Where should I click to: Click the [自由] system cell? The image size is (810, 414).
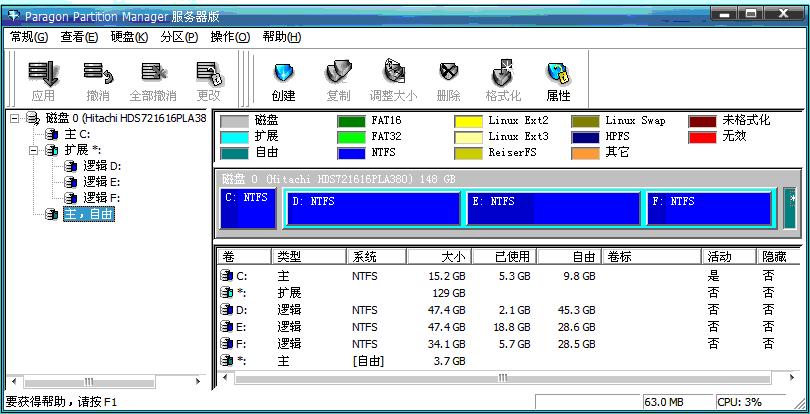click(368, 361)
